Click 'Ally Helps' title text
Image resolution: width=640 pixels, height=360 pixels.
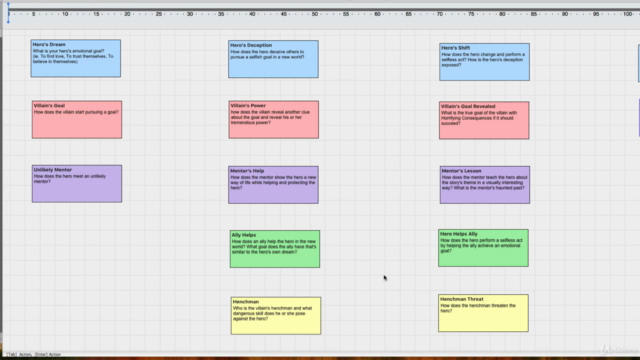click(244, 235)
